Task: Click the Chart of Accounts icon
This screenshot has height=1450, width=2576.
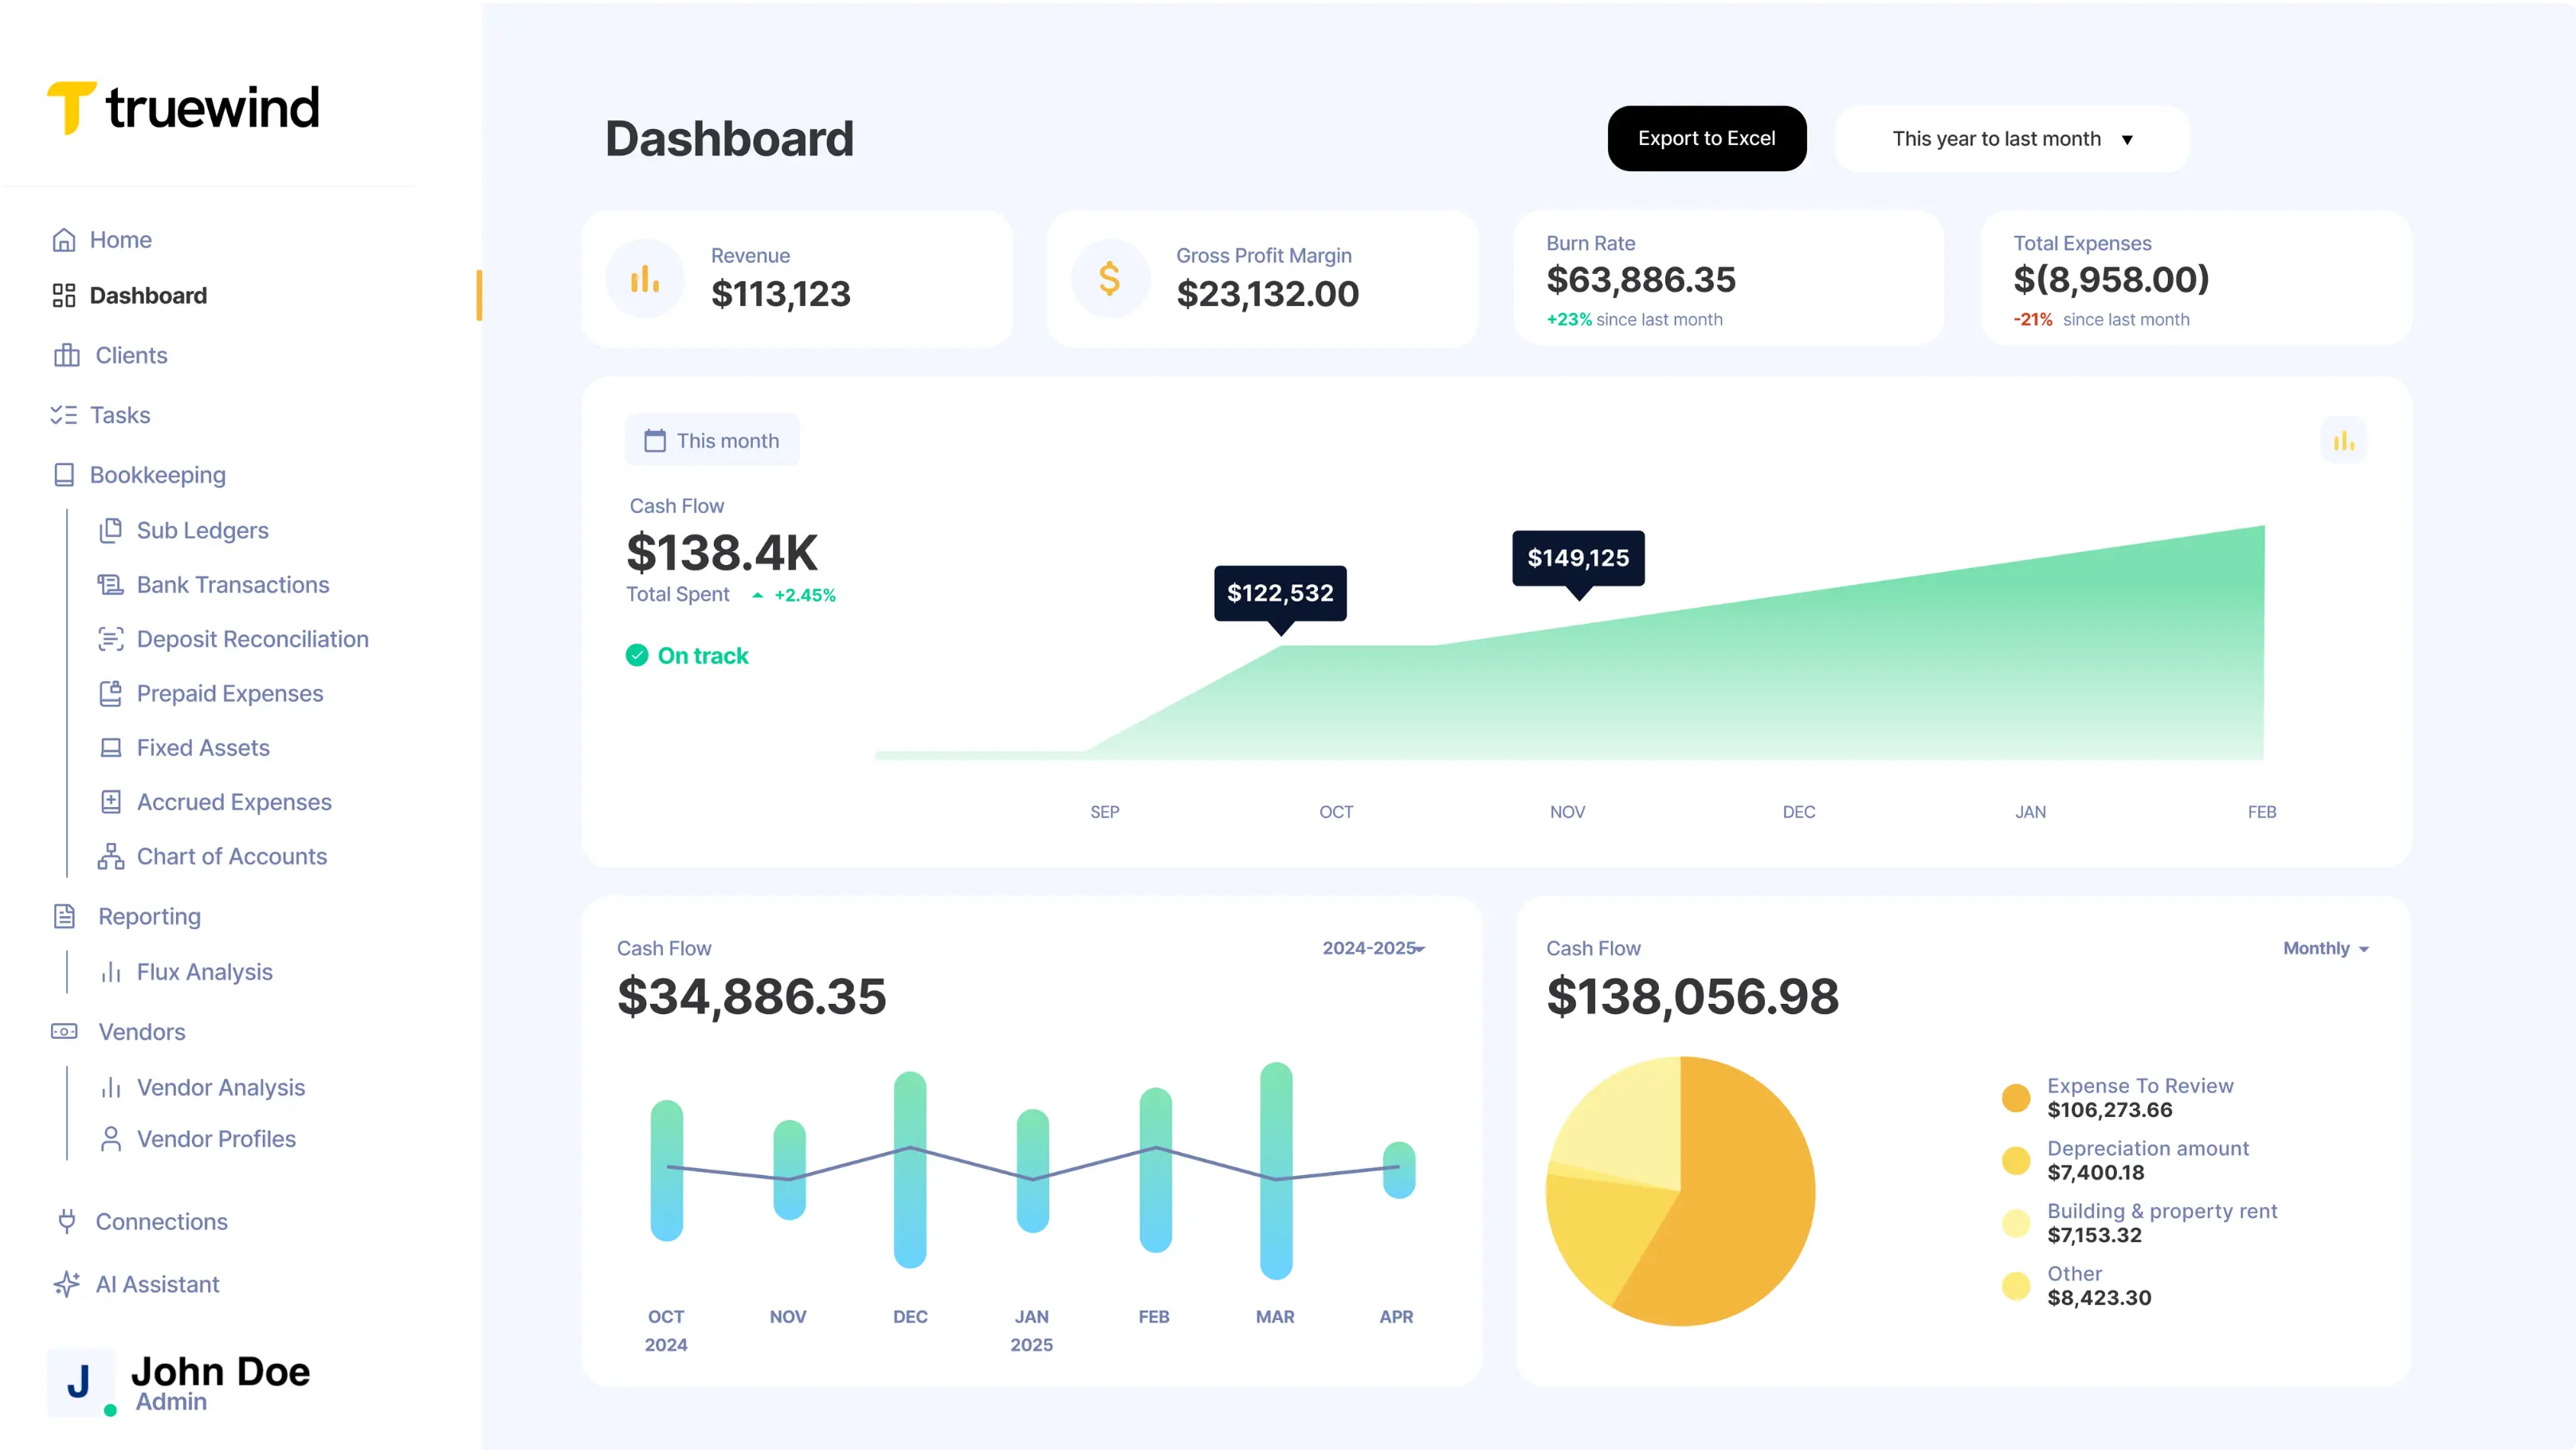Action: [x=111, y=856]
